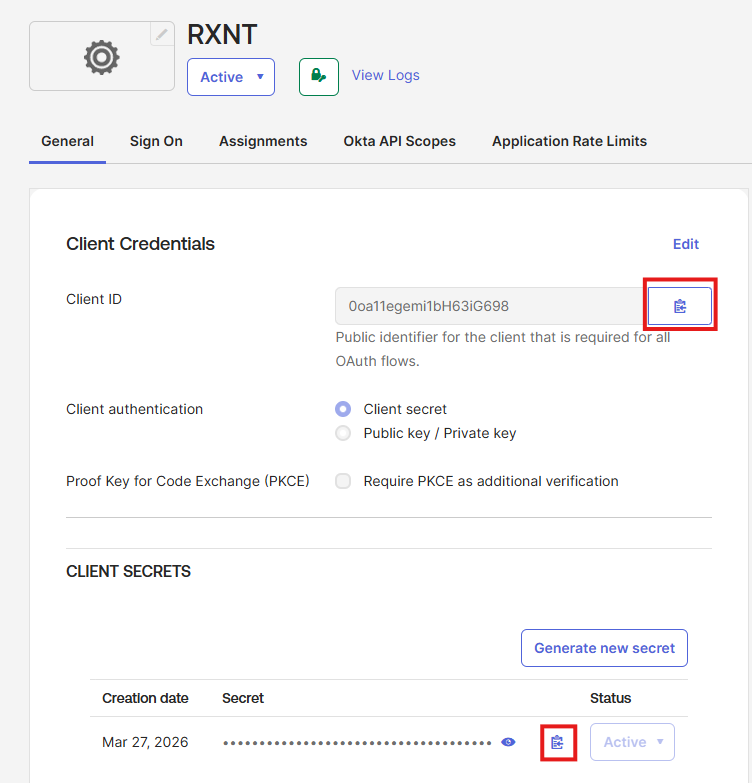Click the View Logs link
This screenshot has height=783, width=752.
point(385,75)
